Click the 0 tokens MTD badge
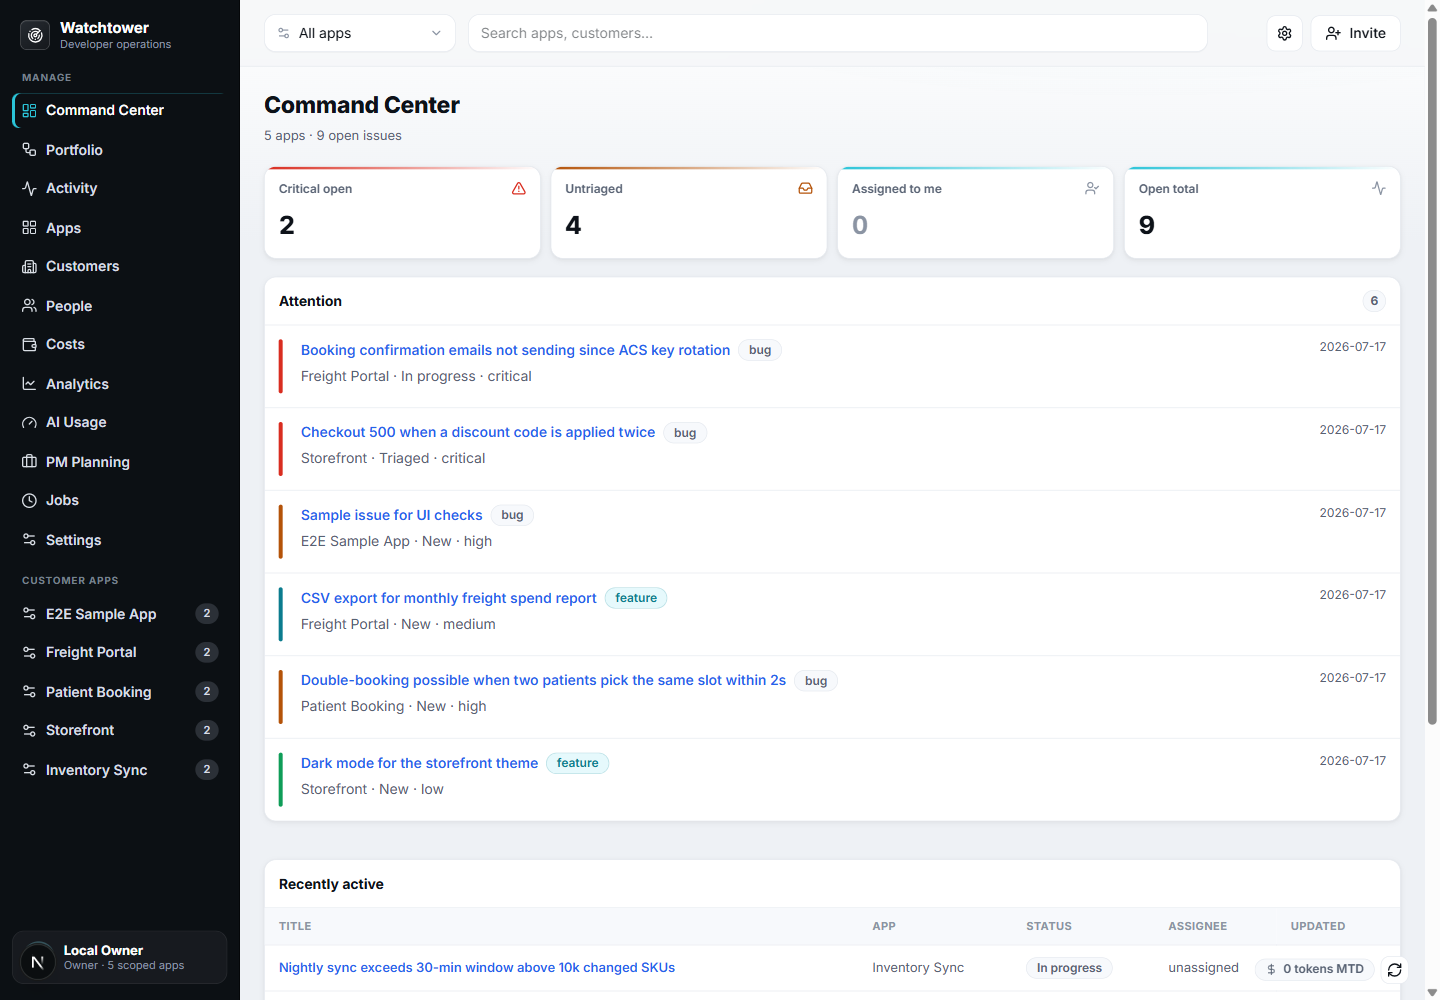 pyautogui.click(x=1315, y=969)
